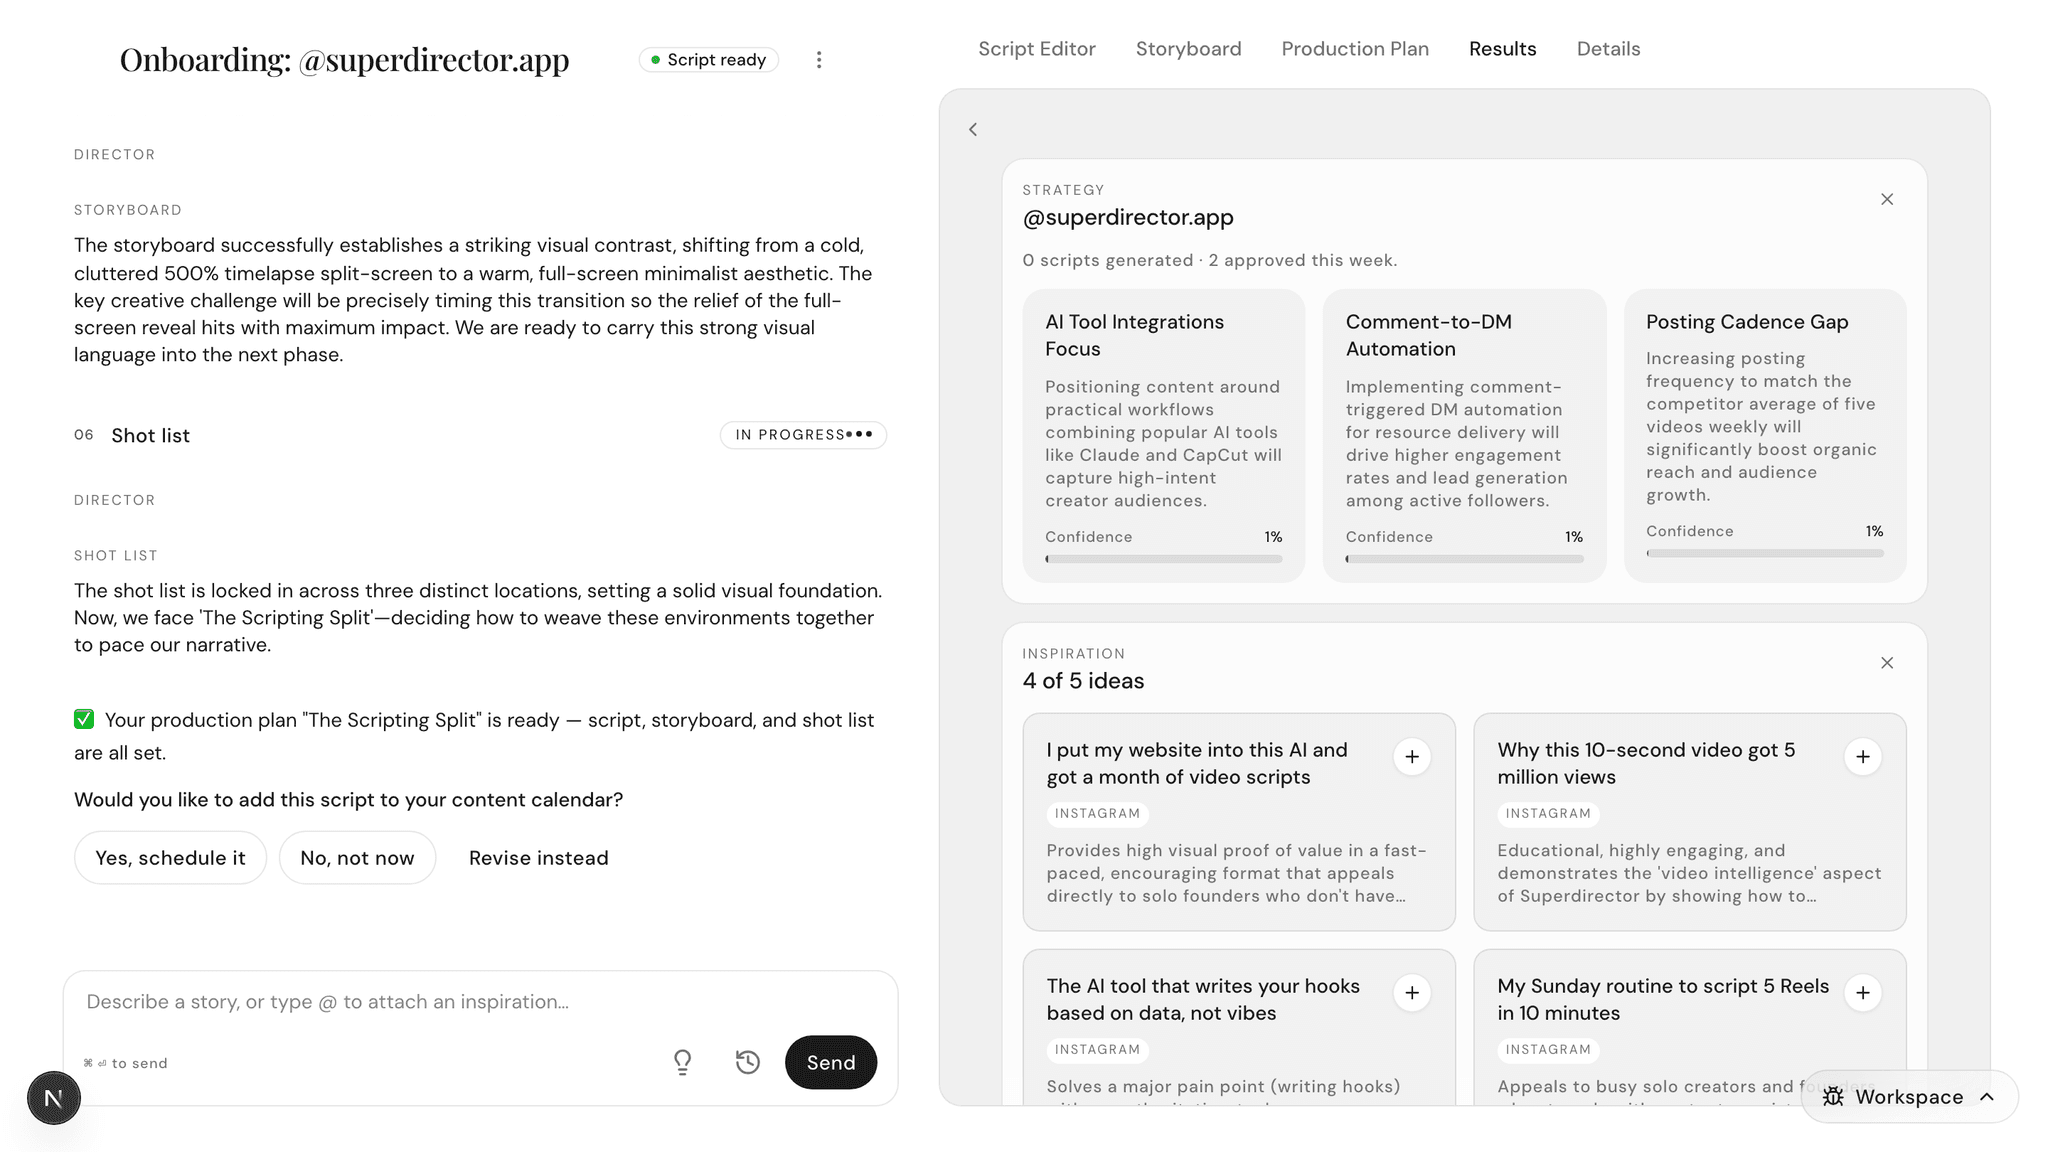Select 'Revise instead' option
This screenshot has width=2048, height=1152.
click(538, 858)
